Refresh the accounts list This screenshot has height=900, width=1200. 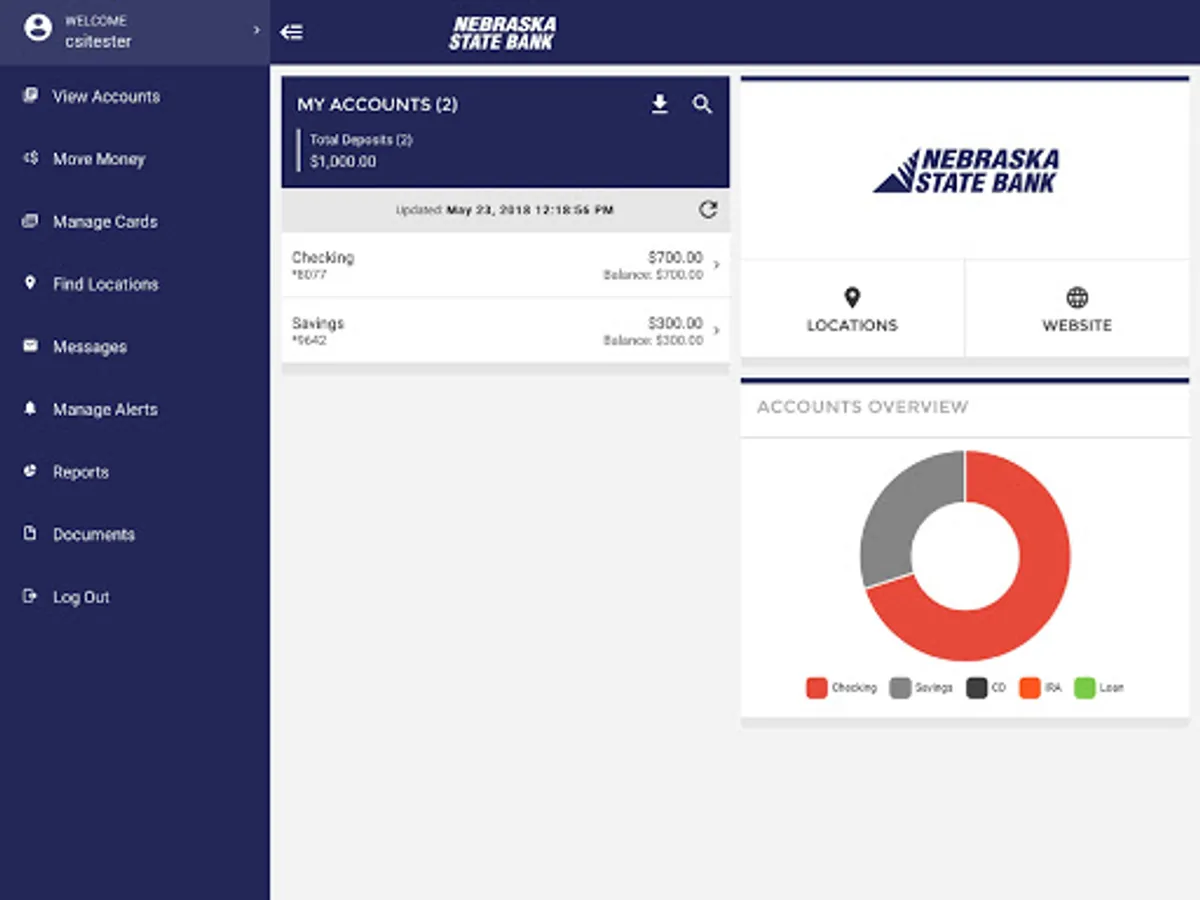[x=708, y=210]
